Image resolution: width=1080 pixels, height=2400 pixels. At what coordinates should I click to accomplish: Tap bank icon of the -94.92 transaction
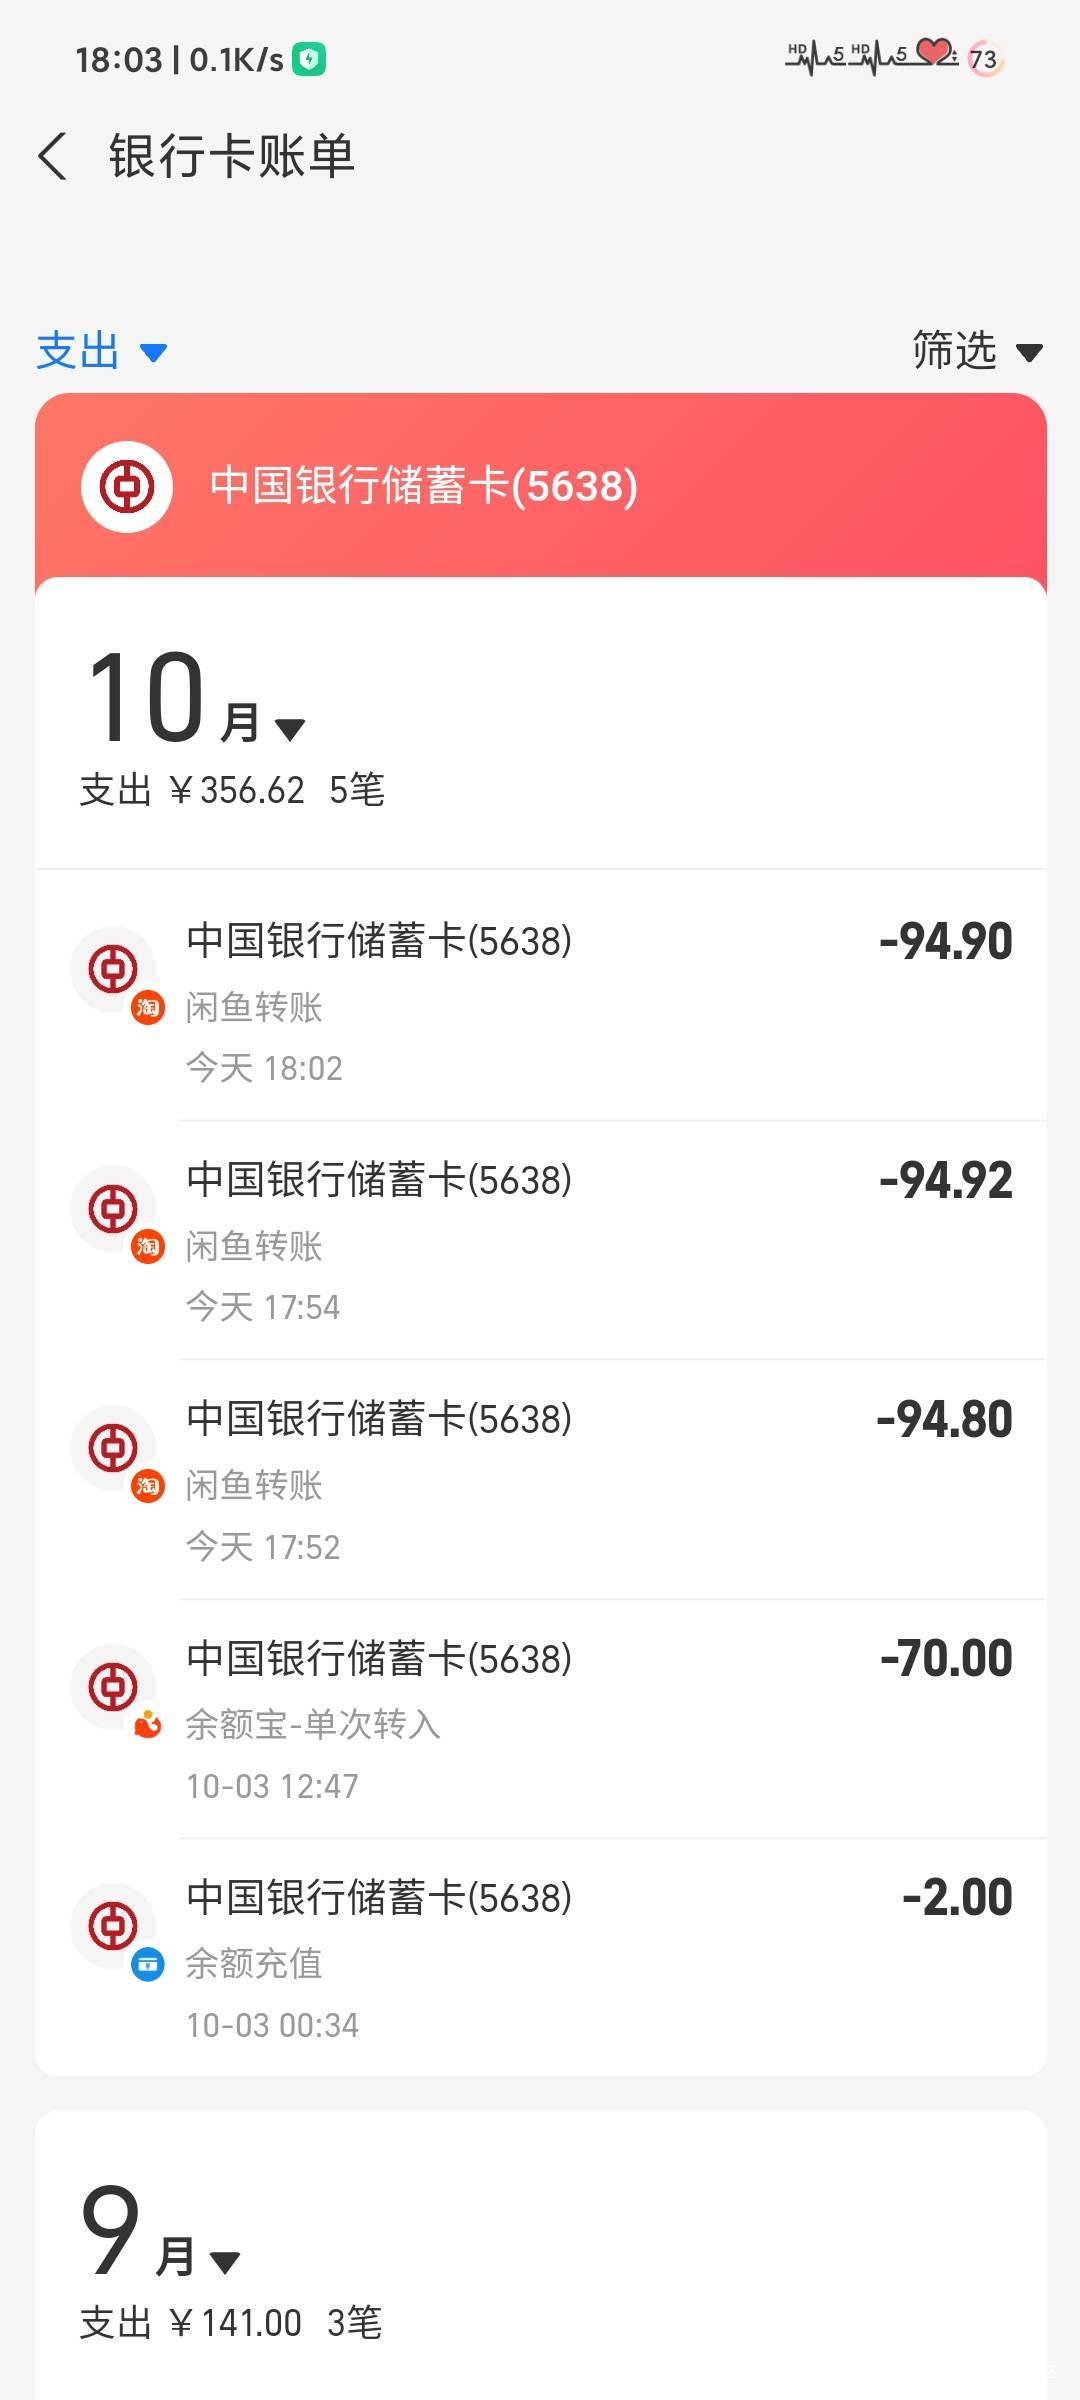click(113, 1208)
